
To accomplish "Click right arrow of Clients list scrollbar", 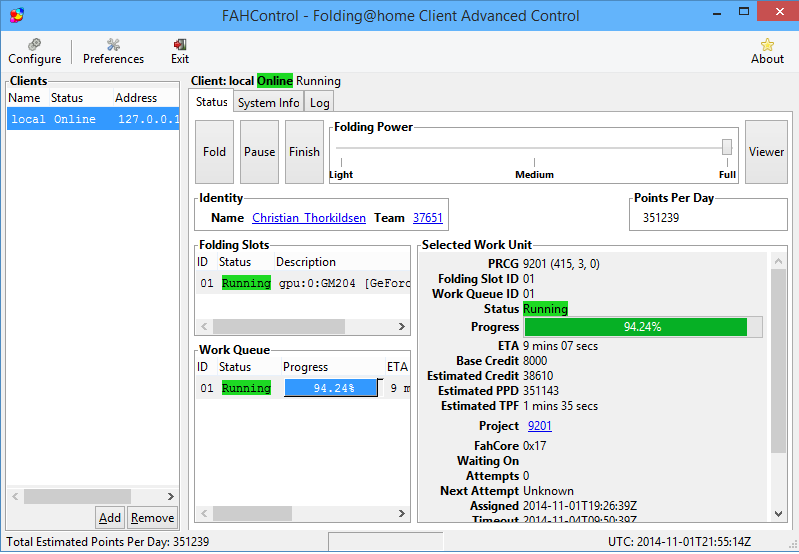I will coord(171,496).
